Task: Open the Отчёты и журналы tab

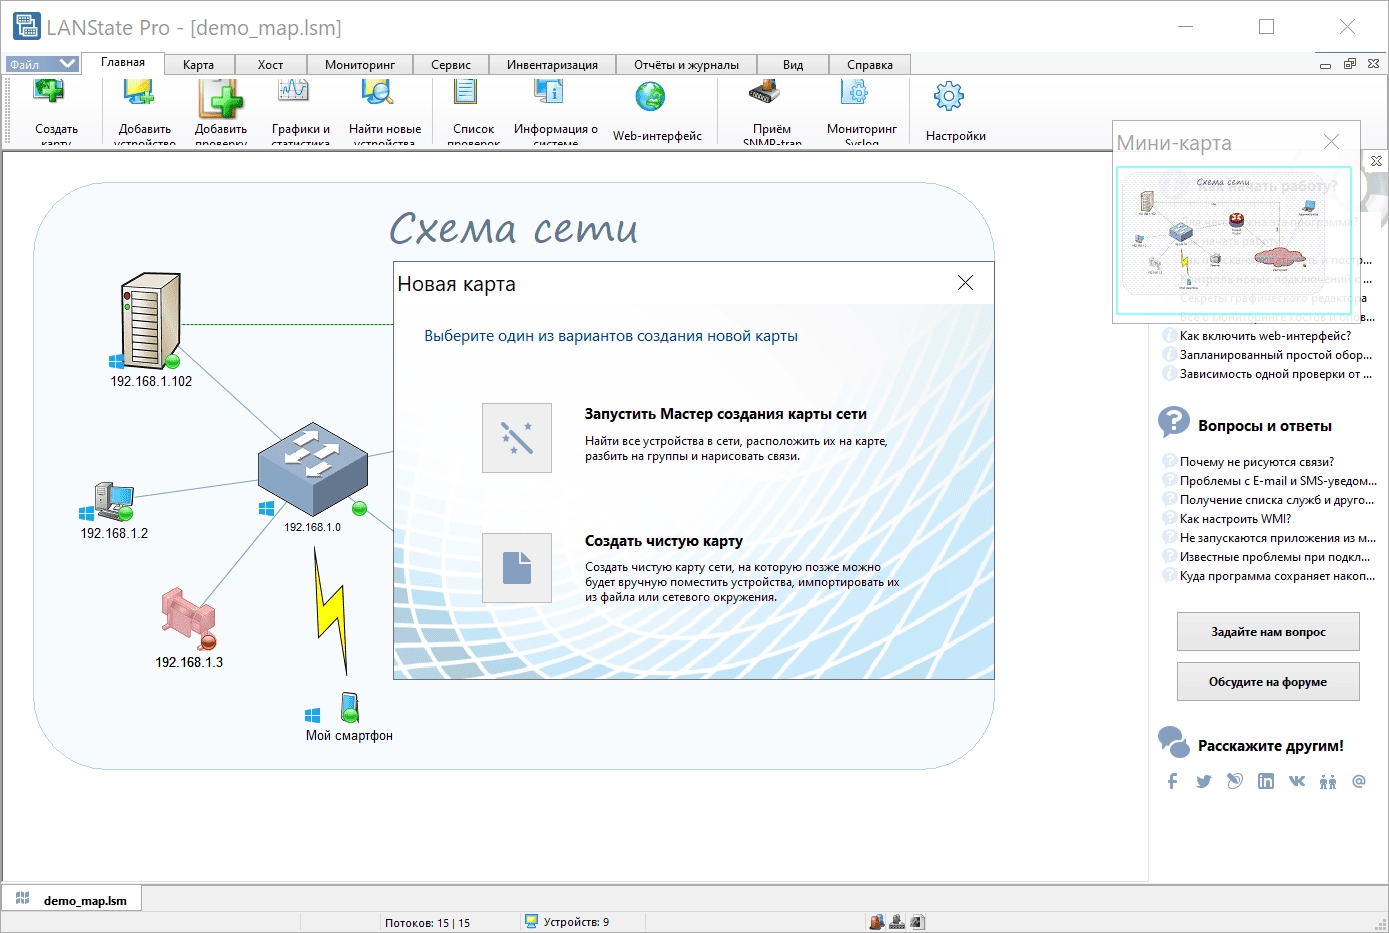Action: pos(686,65)
